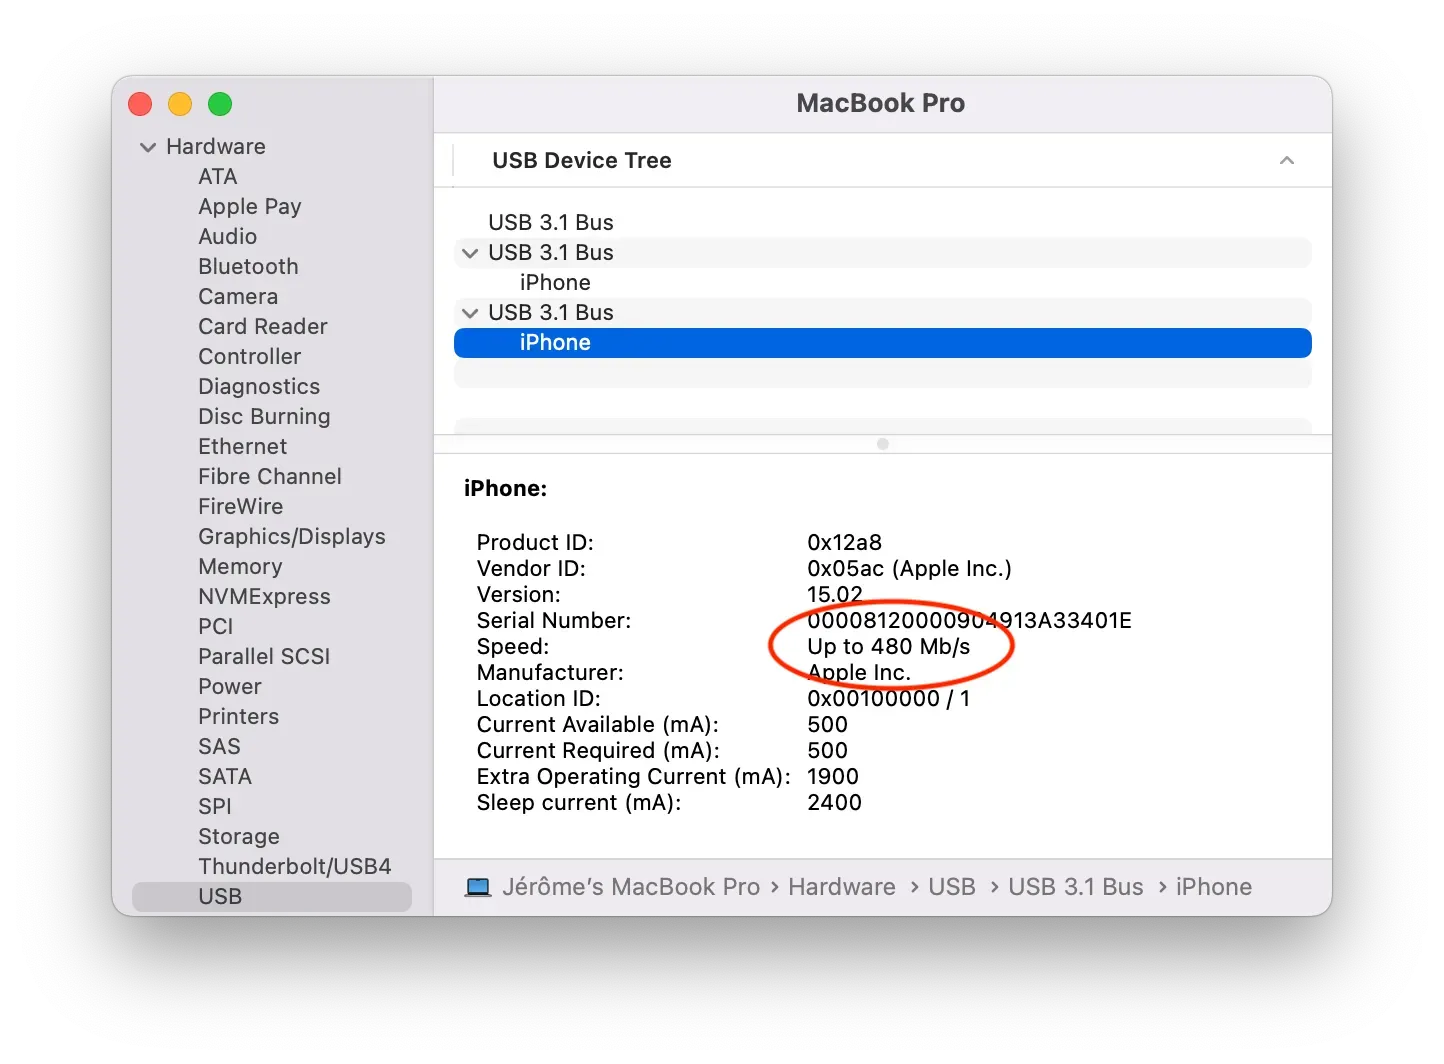Open the Storage hardware category
Screen dimensions: 1444x1064
[238, 836]
